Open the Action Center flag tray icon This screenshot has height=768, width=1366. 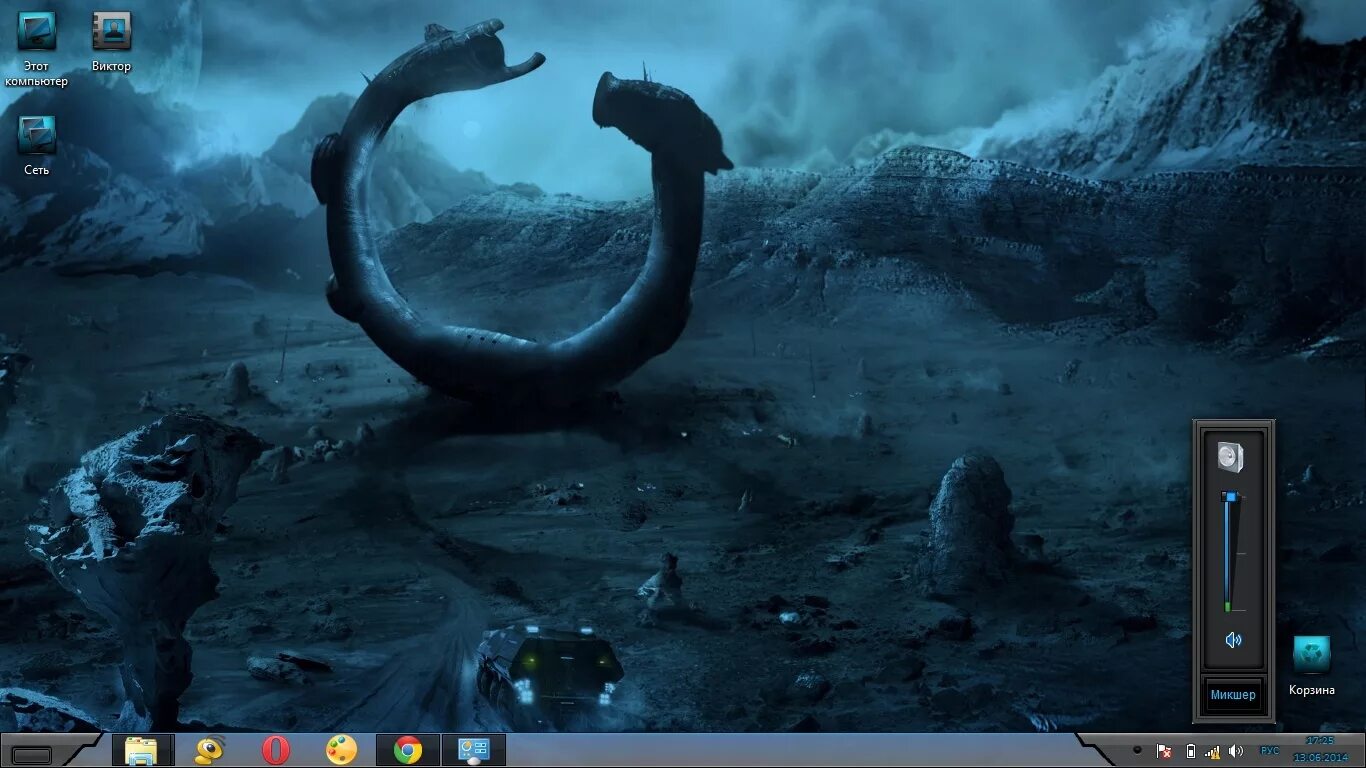(x=1164, y=751)
